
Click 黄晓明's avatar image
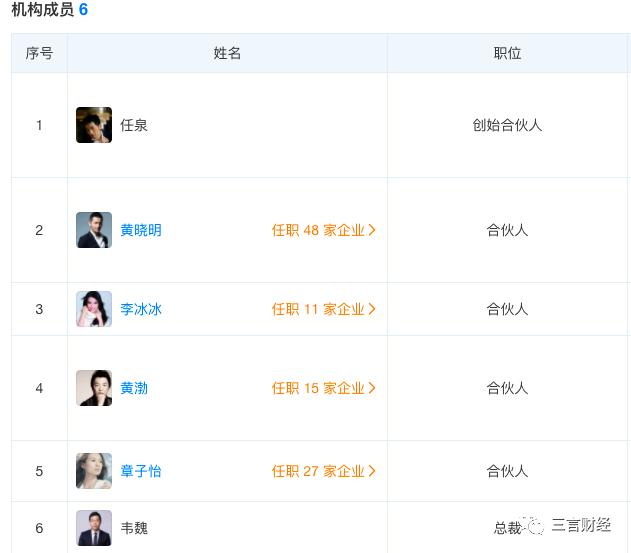pyautogui.click(x=94, y=230)
